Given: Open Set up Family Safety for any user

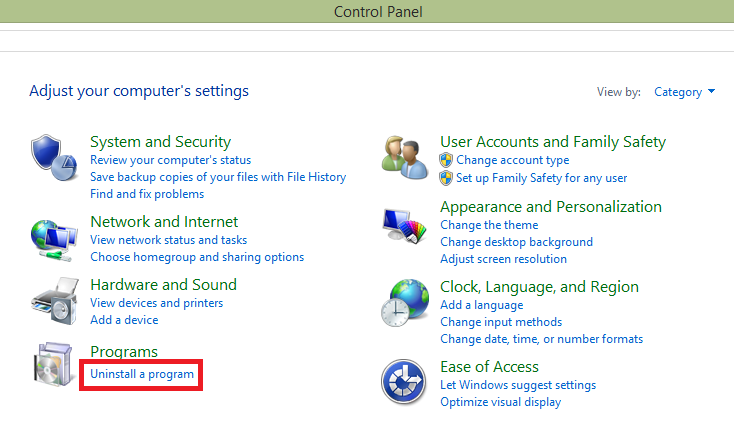Looking at the screenshot, I should pos(541,178).
